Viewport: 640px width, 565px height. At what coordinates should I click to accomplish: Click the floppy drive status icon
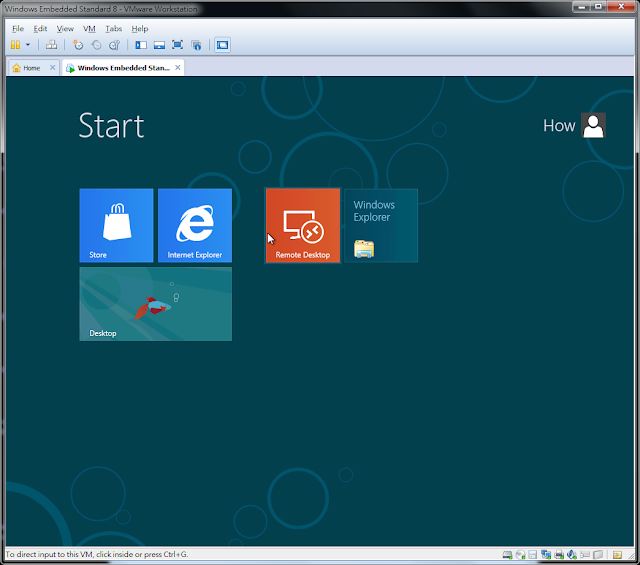click(533, 555)
